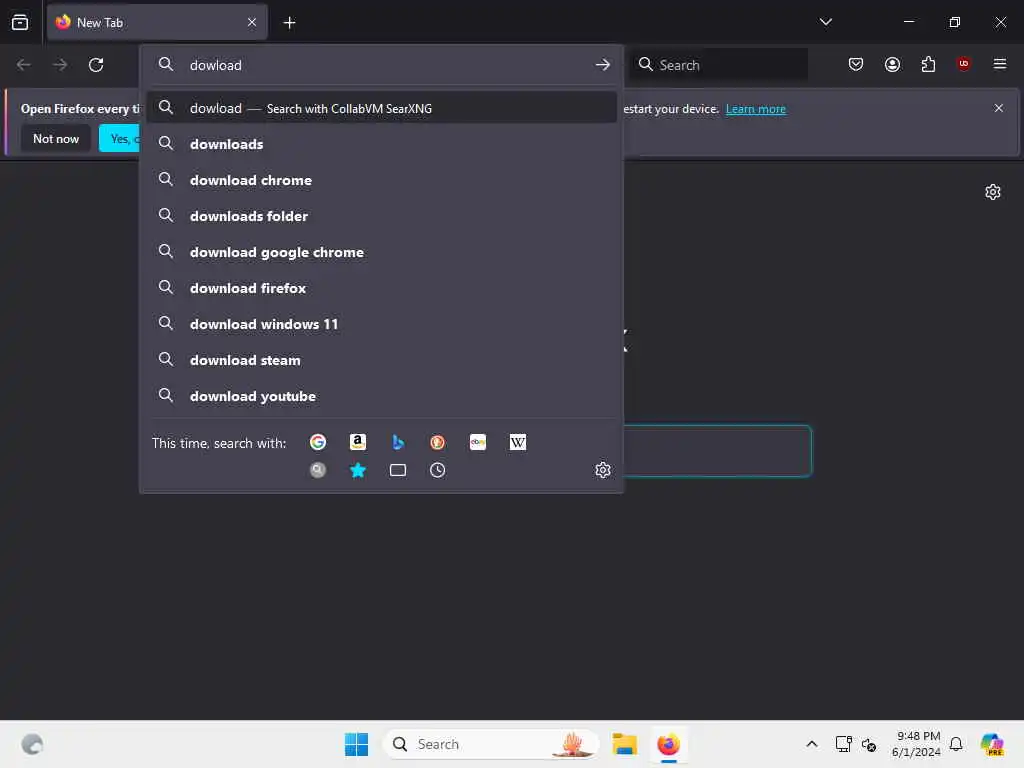
Task: Personalize new tab with the gear icon
Action: [993, 192]
